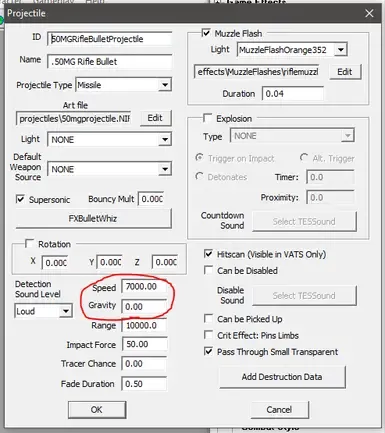Toggle Hitscan (Visible in VATS Only) checkbox
This screenshot has height=433, width=385.
tap(208, 254)
